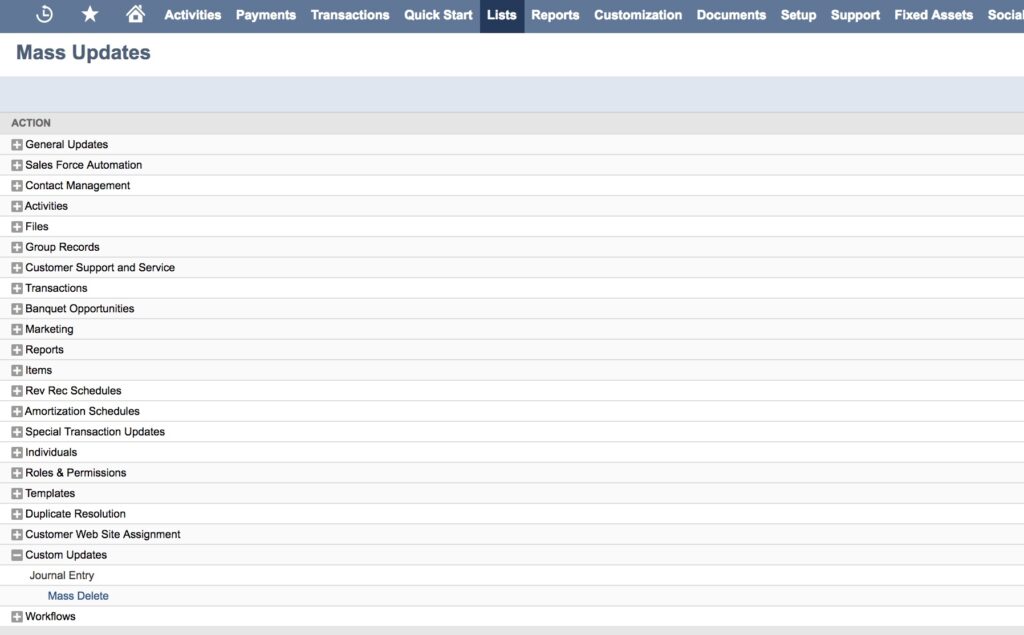Expand the Marketing group

17,329
